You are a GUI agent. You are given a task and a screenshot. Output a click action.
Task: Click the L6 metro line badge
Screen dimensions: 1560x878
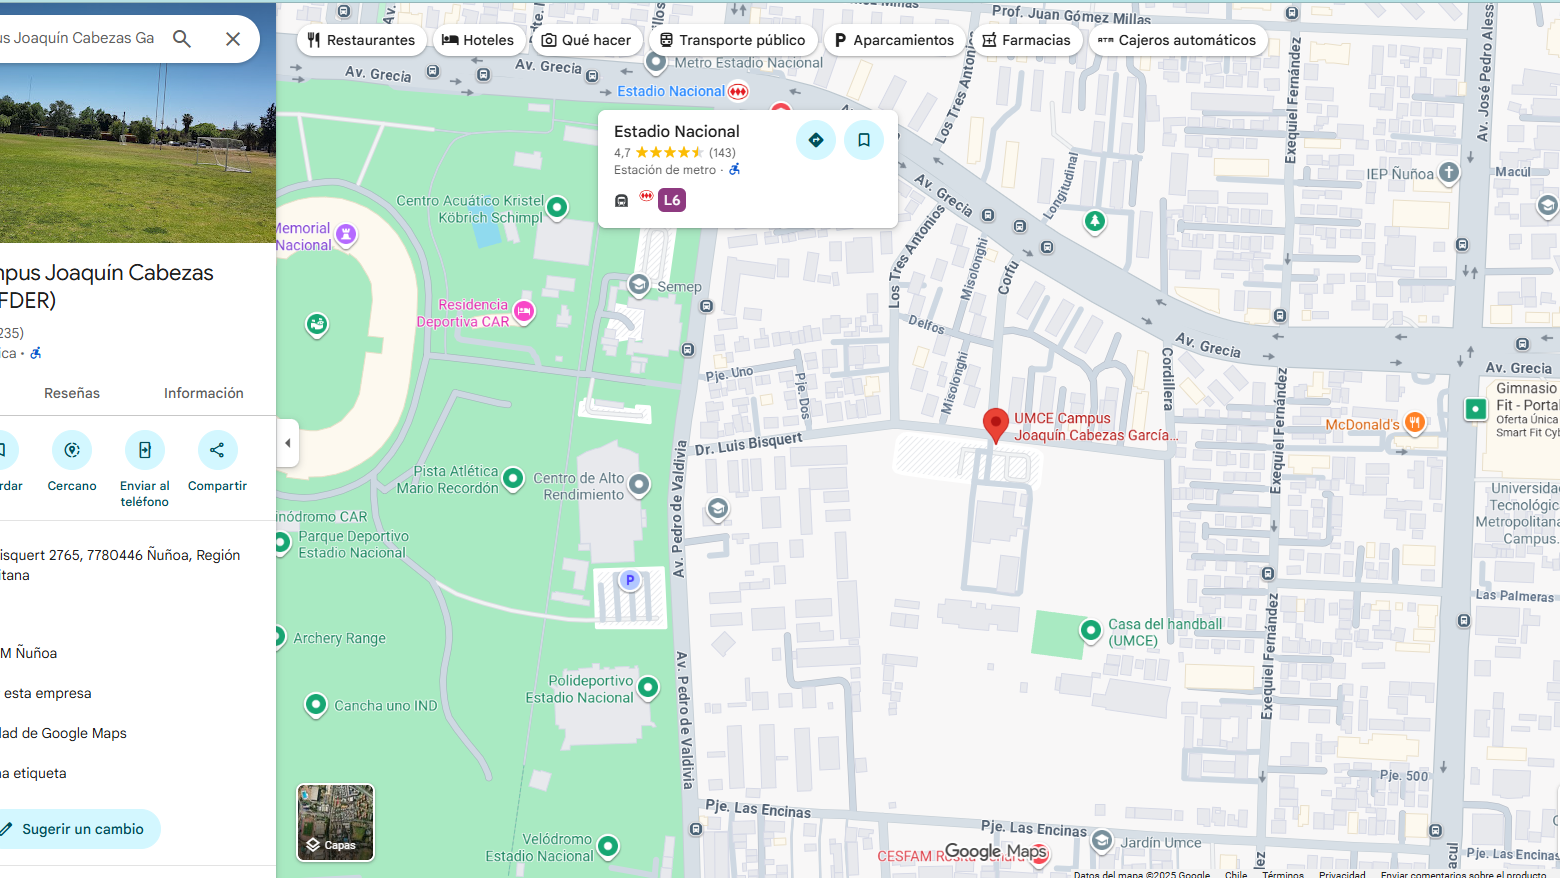(x=672, y=200)
